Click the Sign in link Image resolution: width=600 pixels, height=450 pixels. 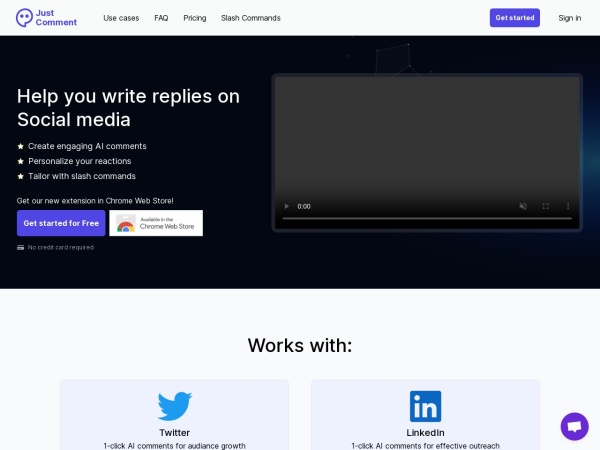569,18
